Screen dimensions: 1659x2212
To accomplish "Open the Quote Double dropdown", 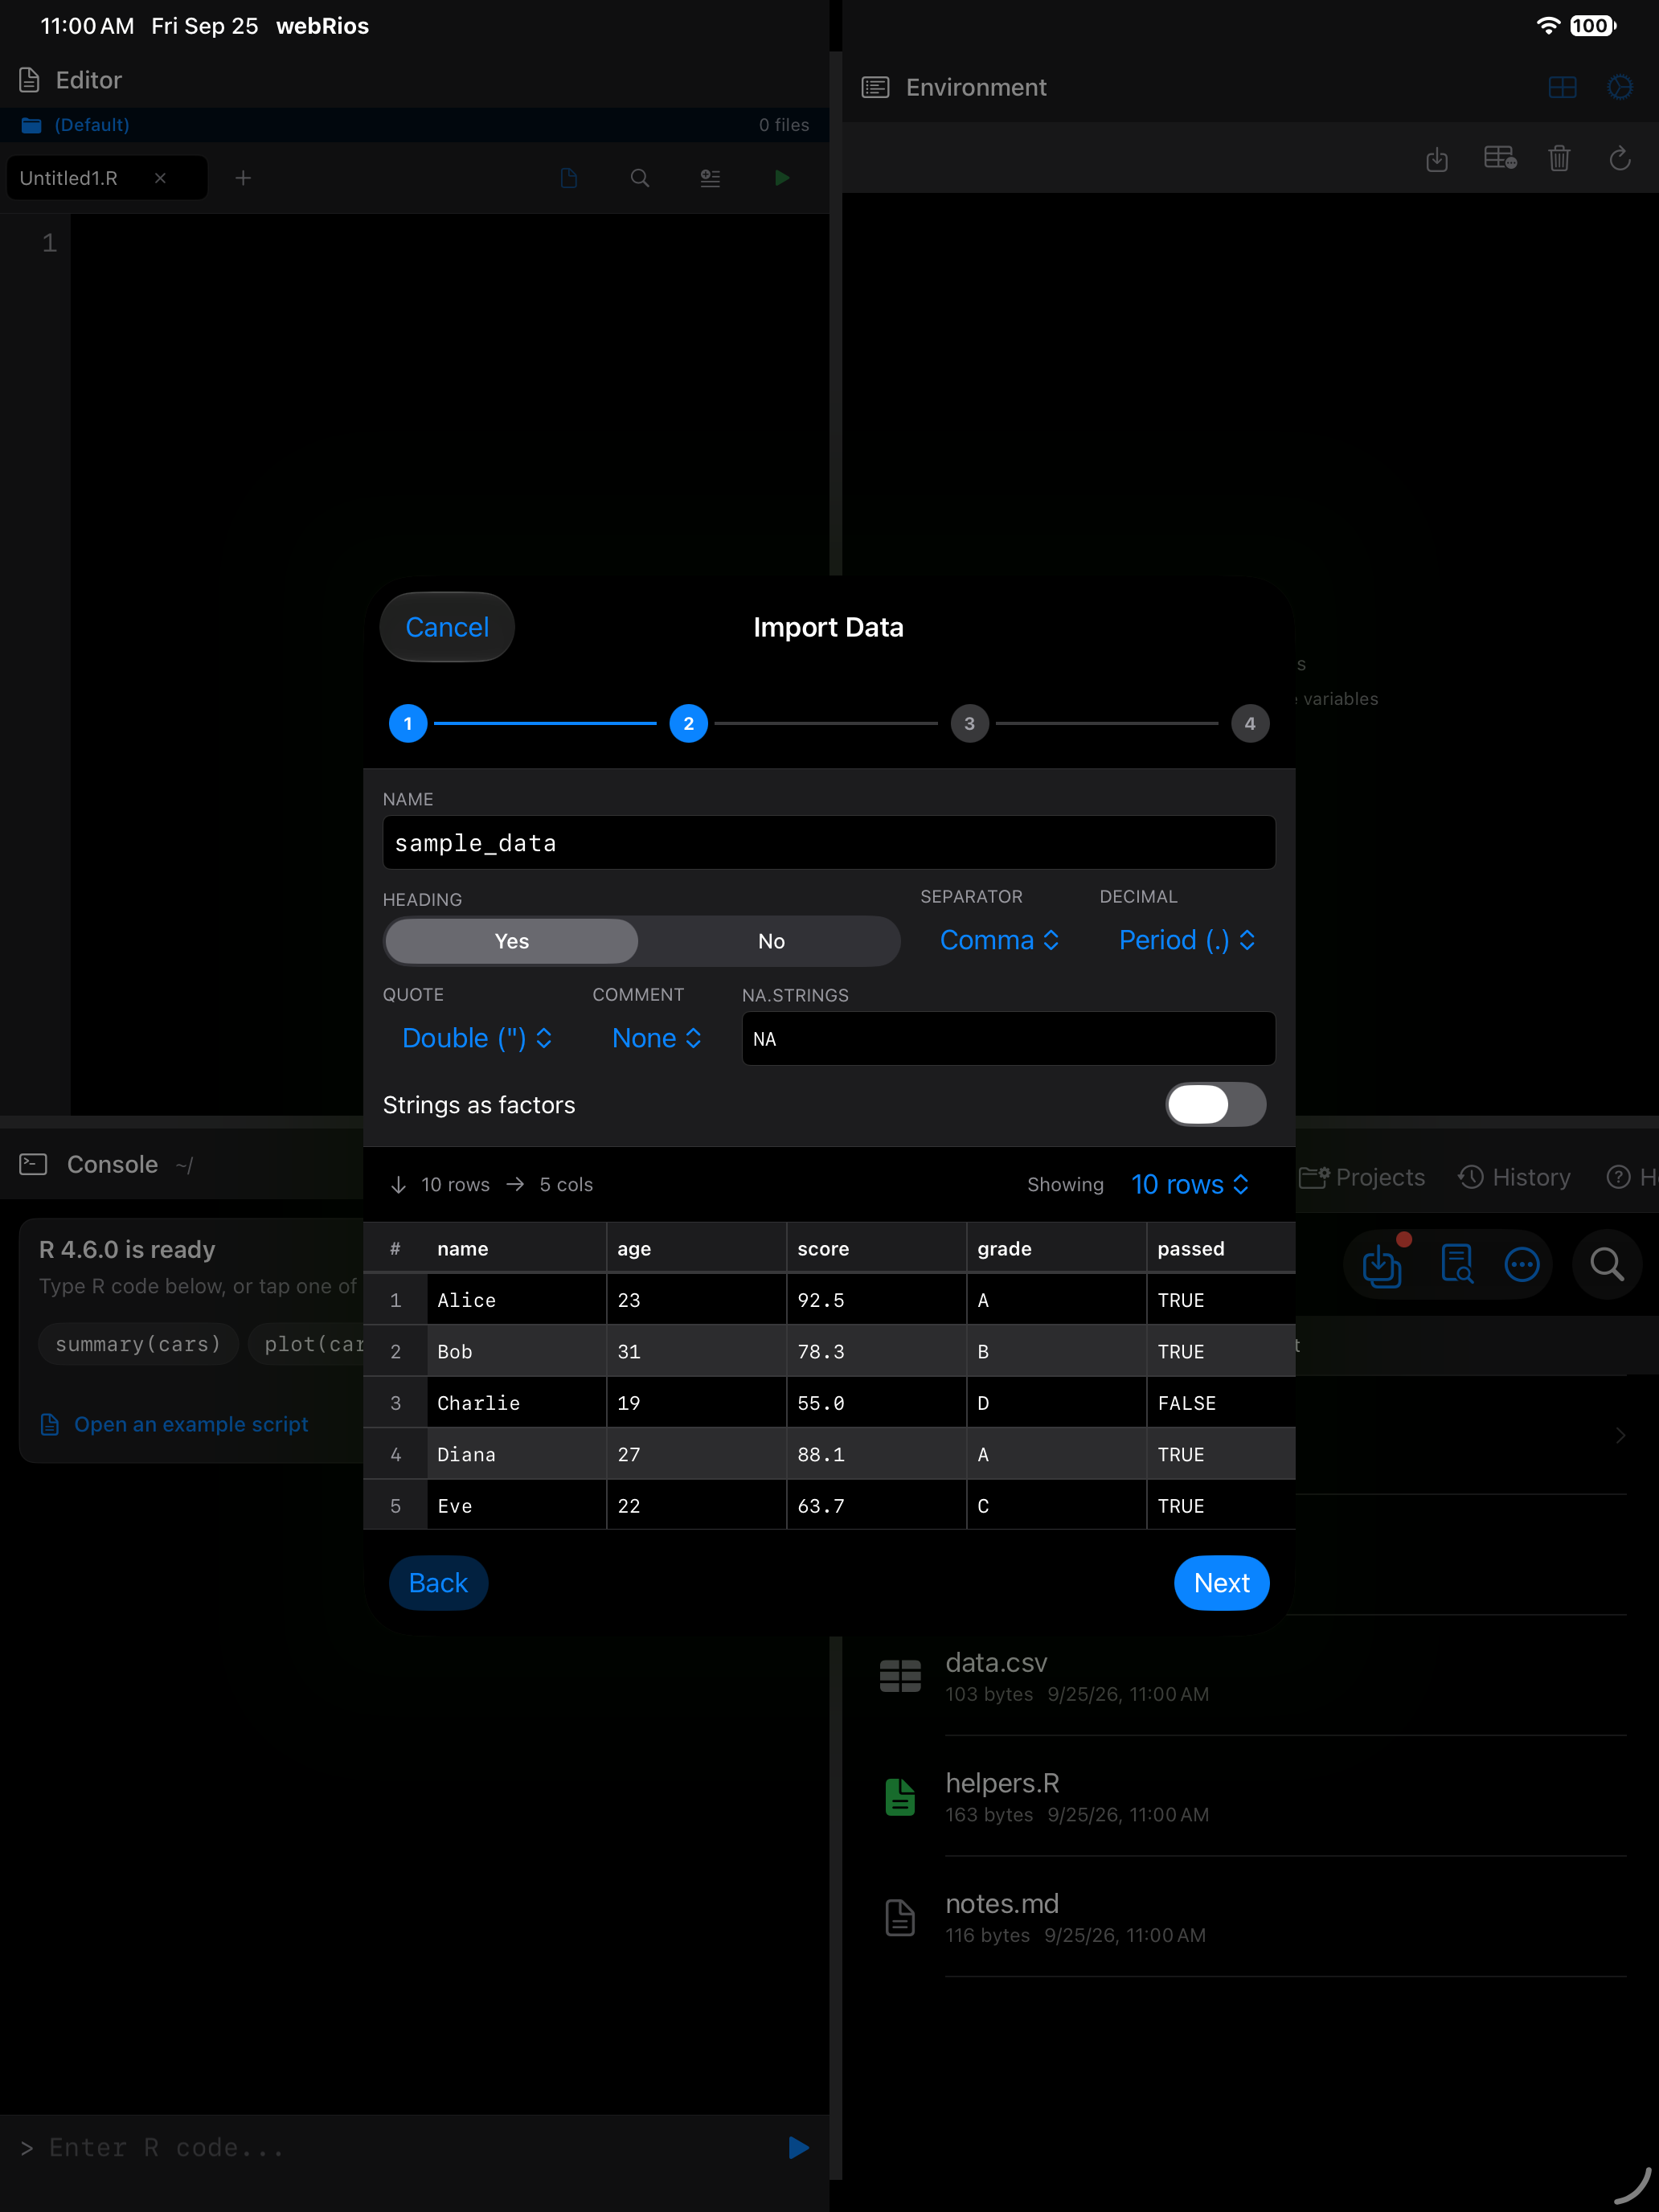I will pyautogui.click(x=477, y=1038).
